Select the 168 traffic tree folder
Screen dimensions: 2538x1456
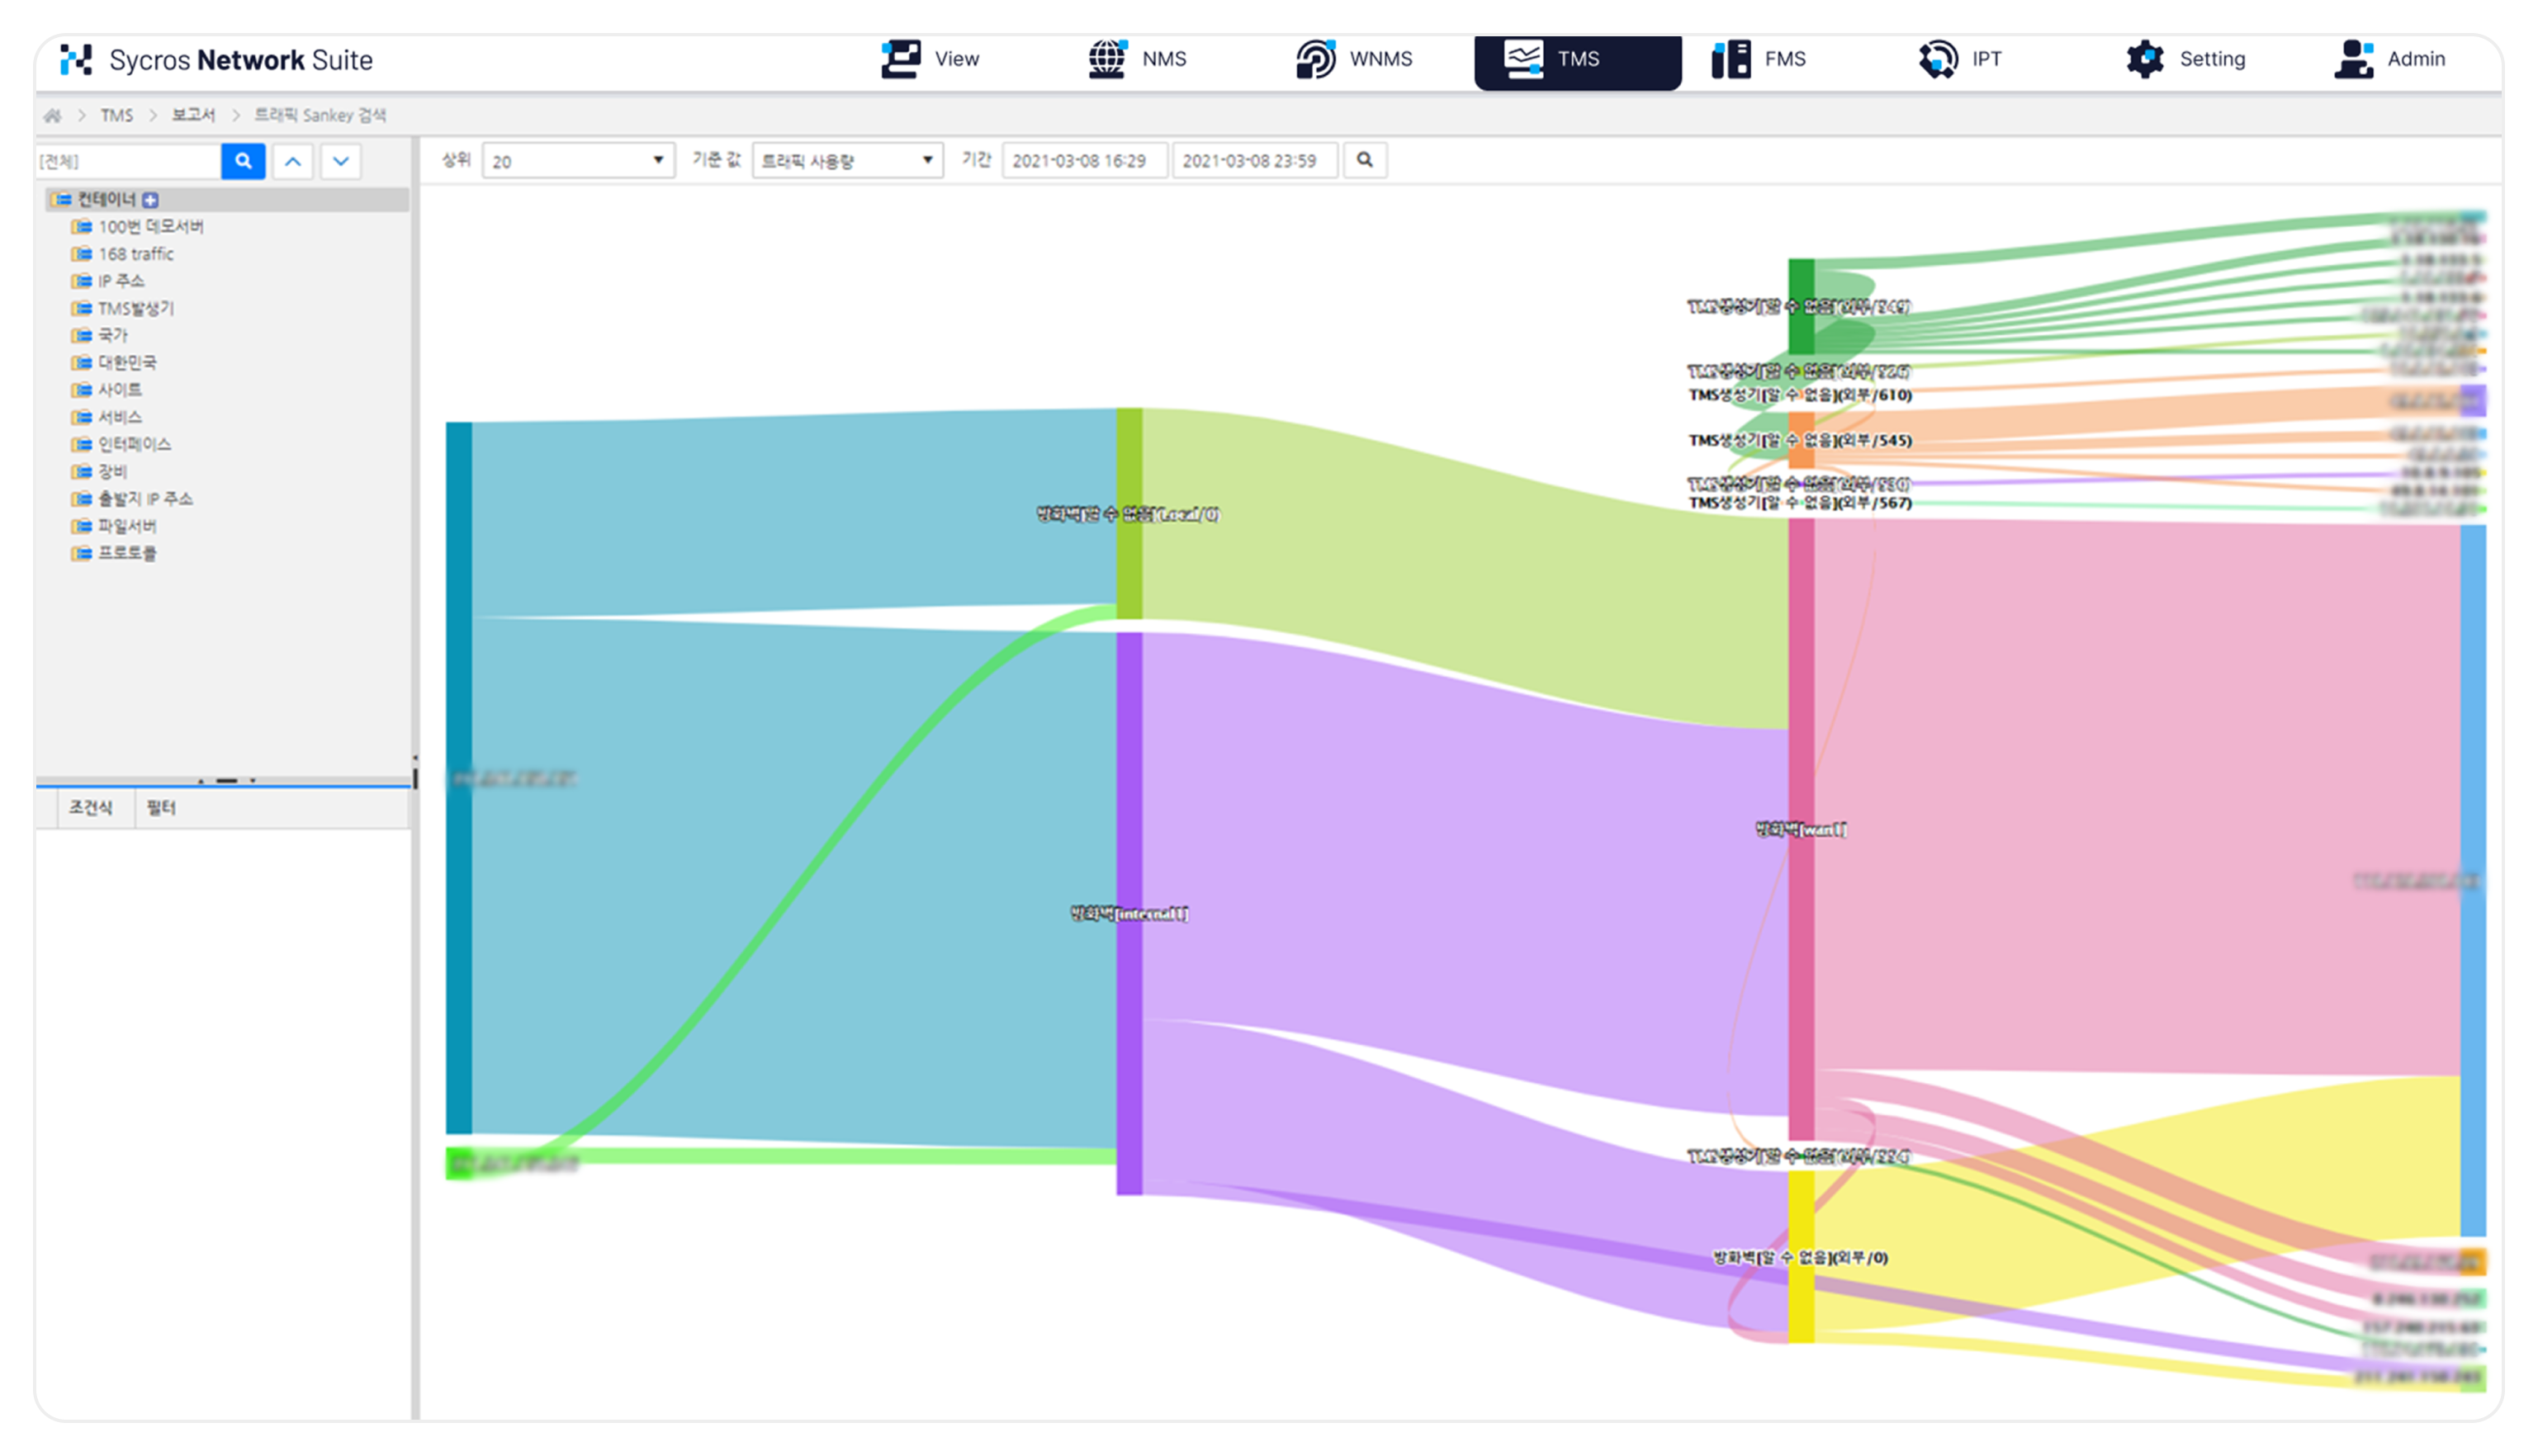pyautogui.click(x=136, y=254)
